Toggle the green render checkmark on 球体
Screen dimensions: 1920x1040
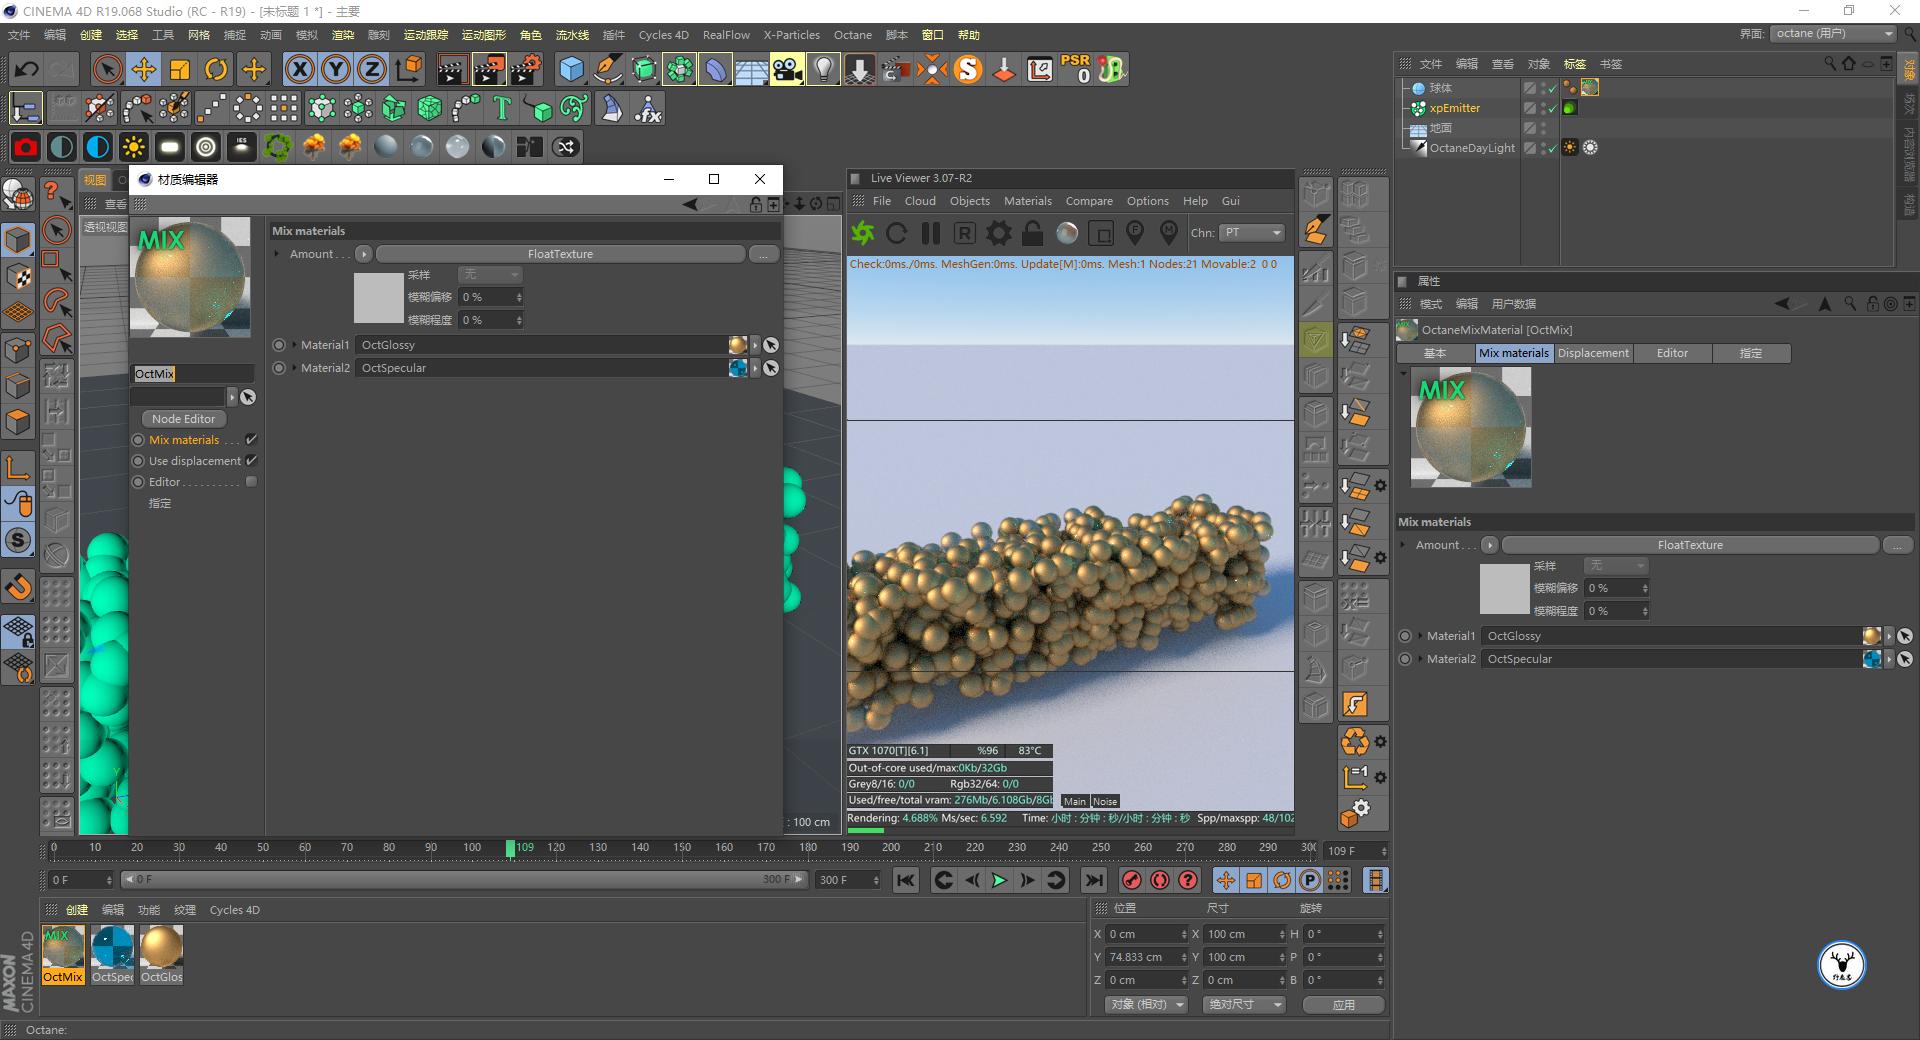(x=1551, y=88)
